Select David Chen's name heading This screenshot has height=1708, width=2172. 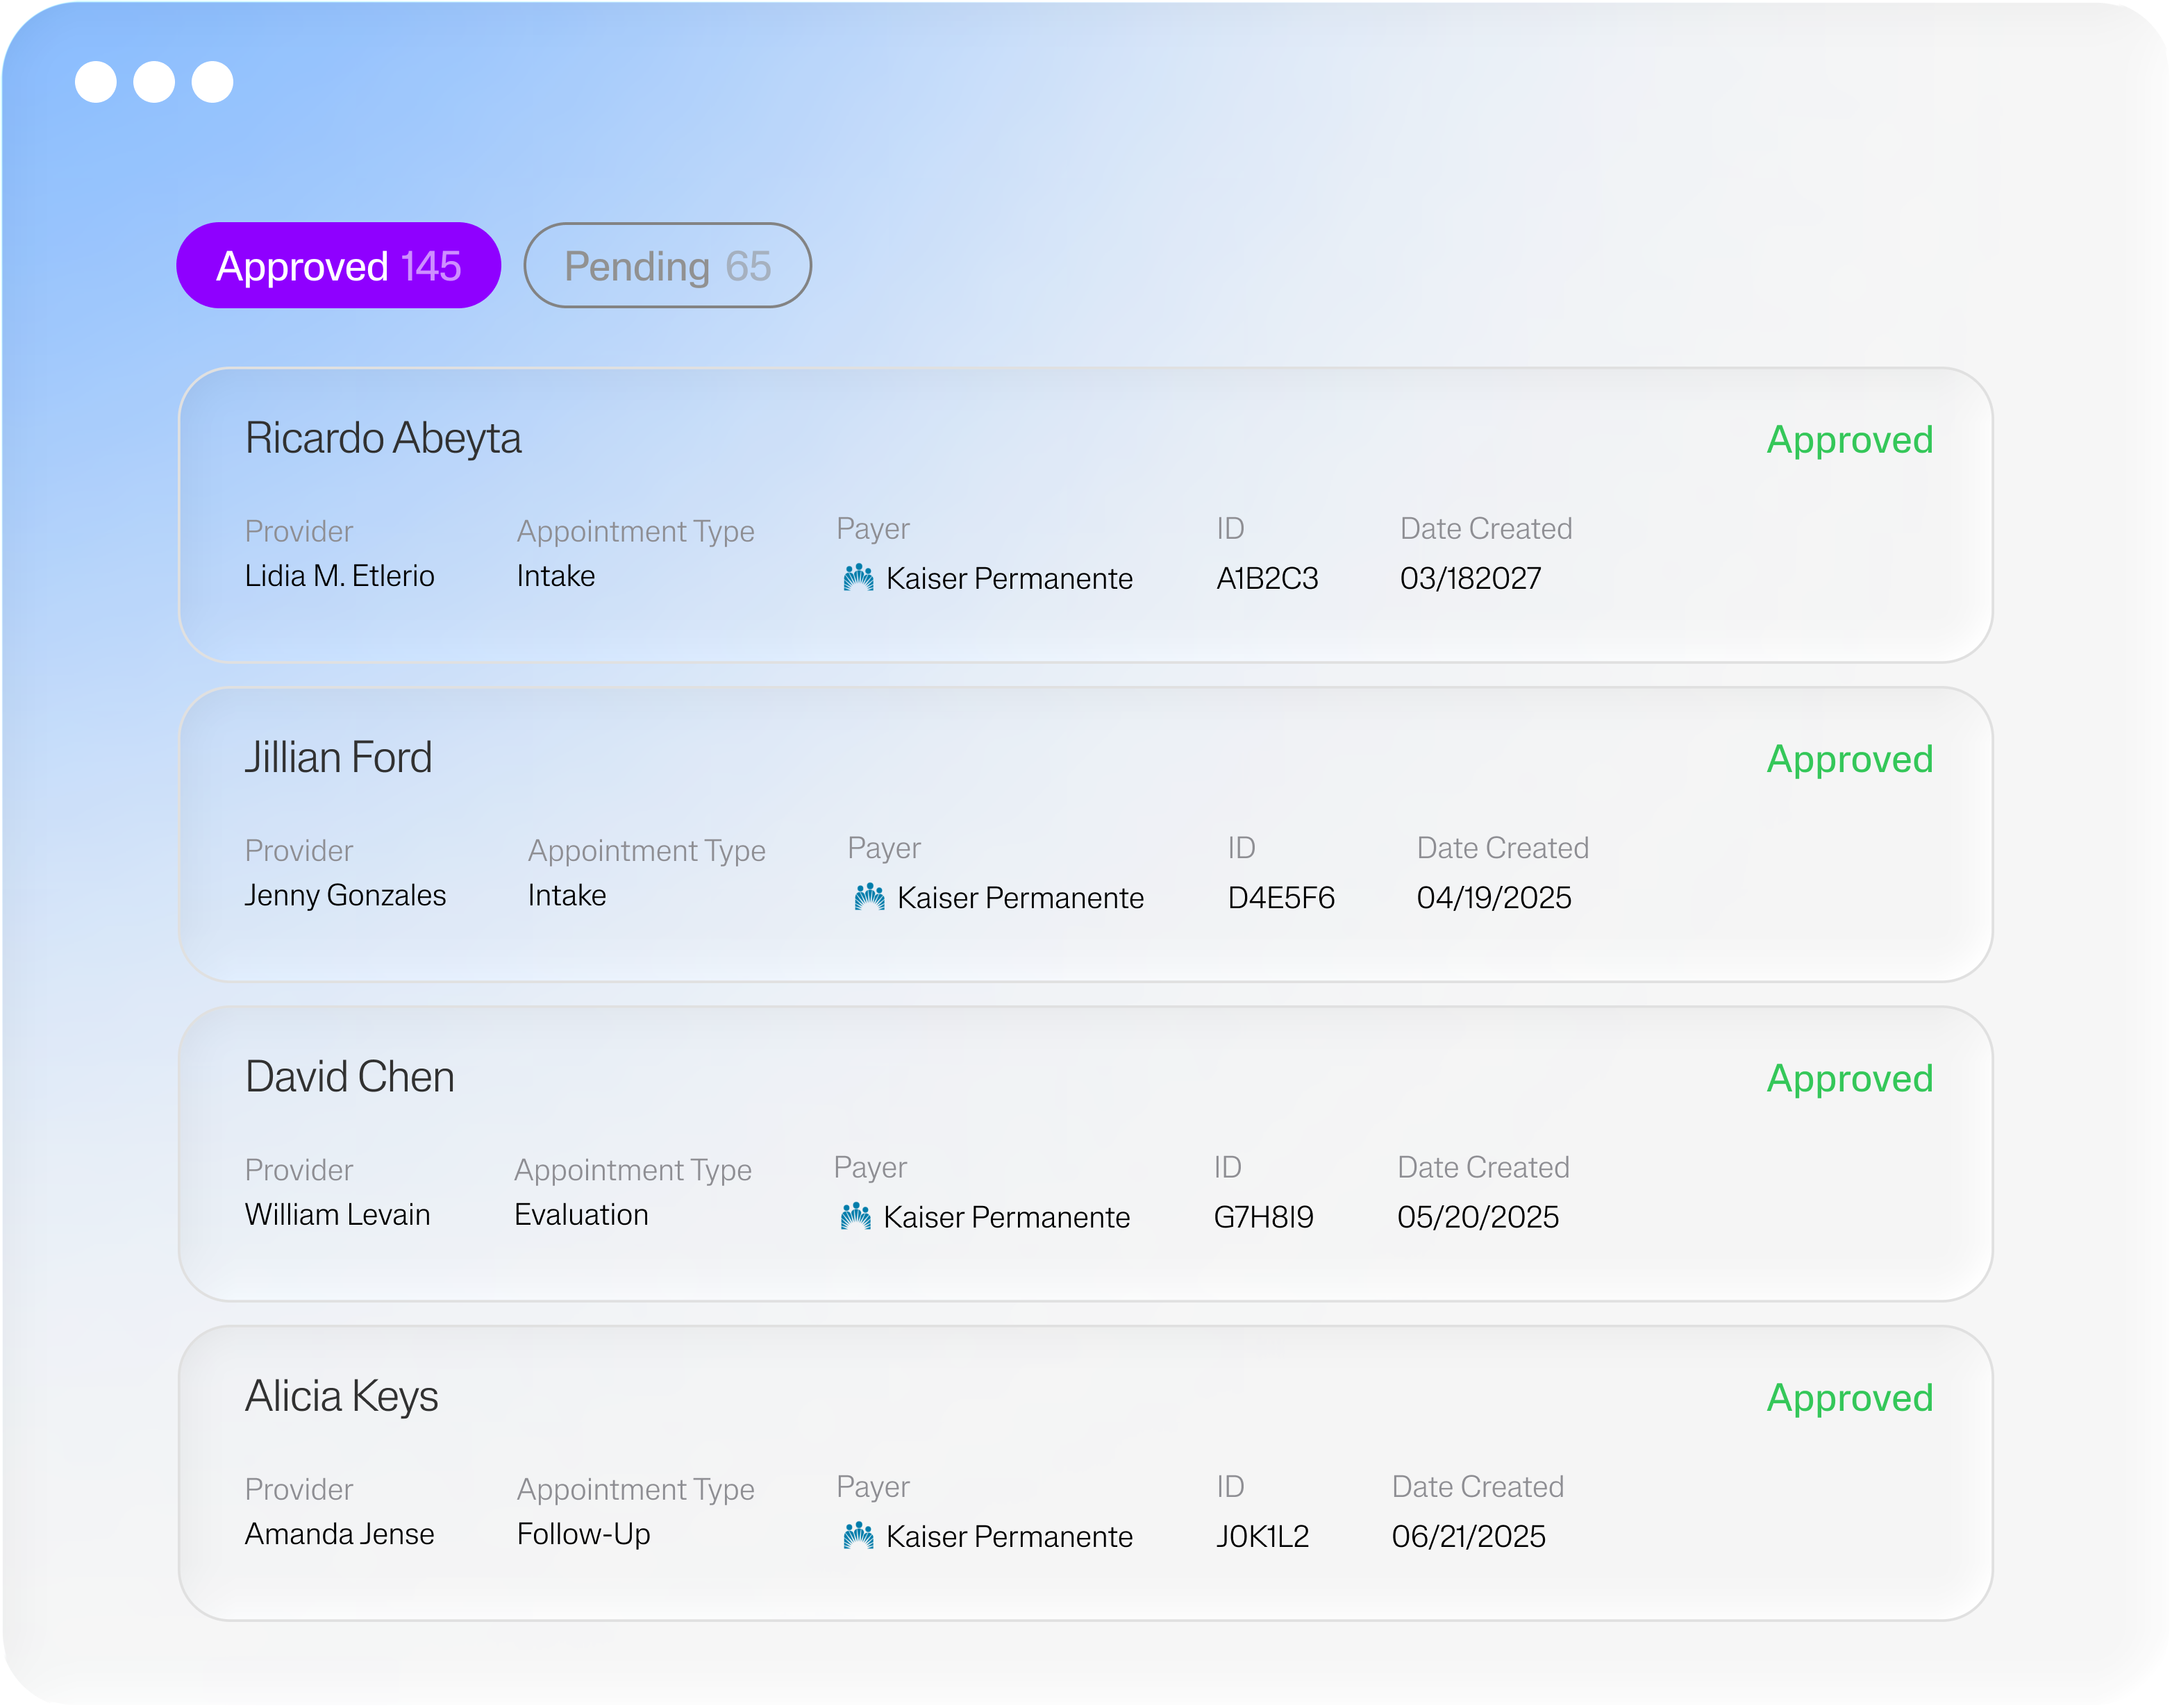(x=349, y=1077)
